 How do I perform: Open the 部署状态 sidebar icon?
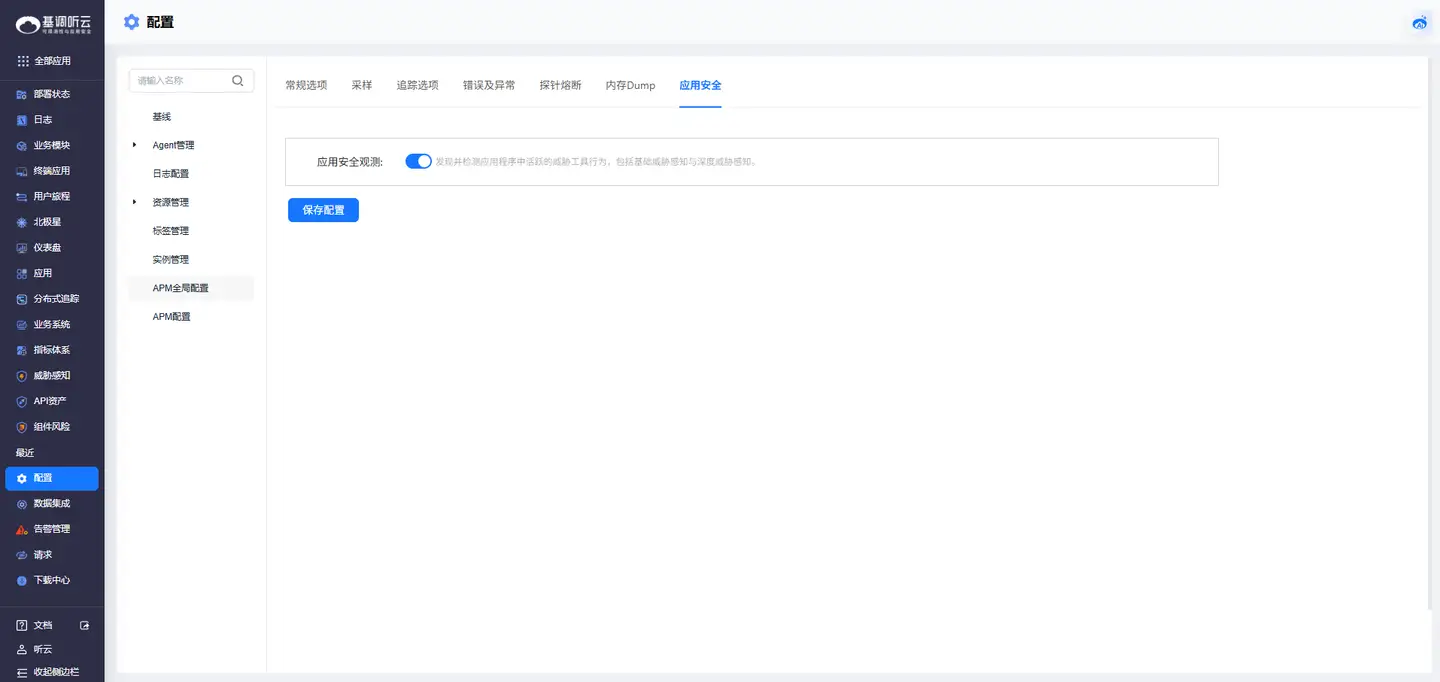point(22,94)
